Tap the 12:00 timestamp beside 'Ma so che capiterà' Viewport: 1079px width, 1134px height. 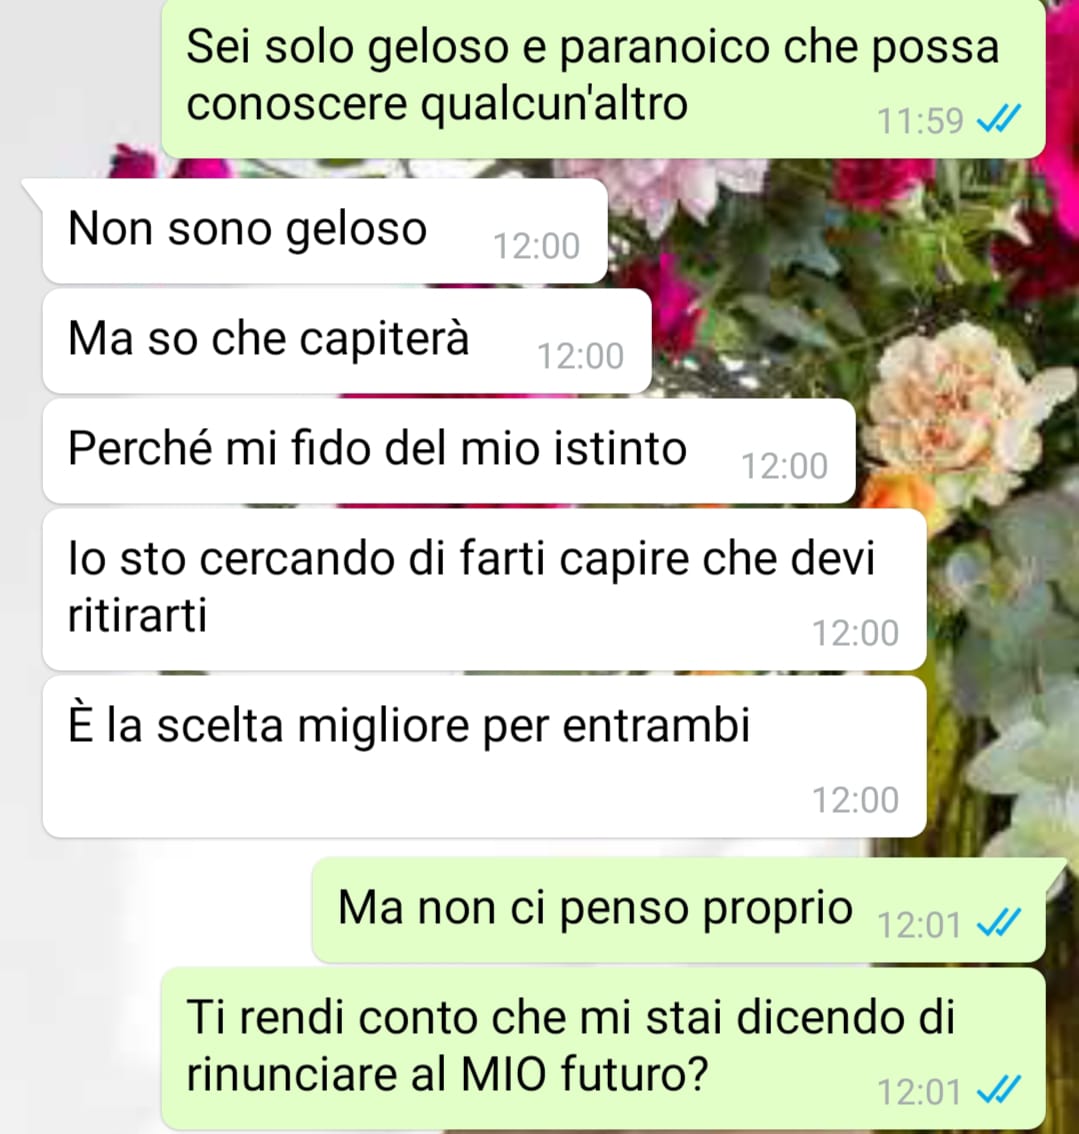[580, 357]
